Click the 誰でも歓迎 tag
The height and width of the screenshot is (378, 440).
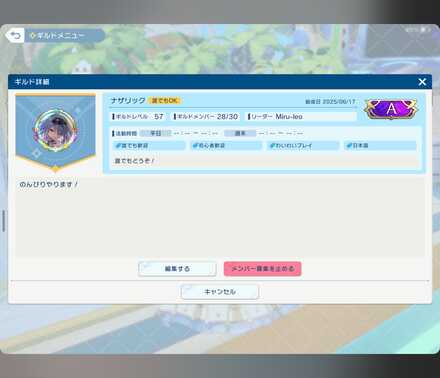[149, 146]
